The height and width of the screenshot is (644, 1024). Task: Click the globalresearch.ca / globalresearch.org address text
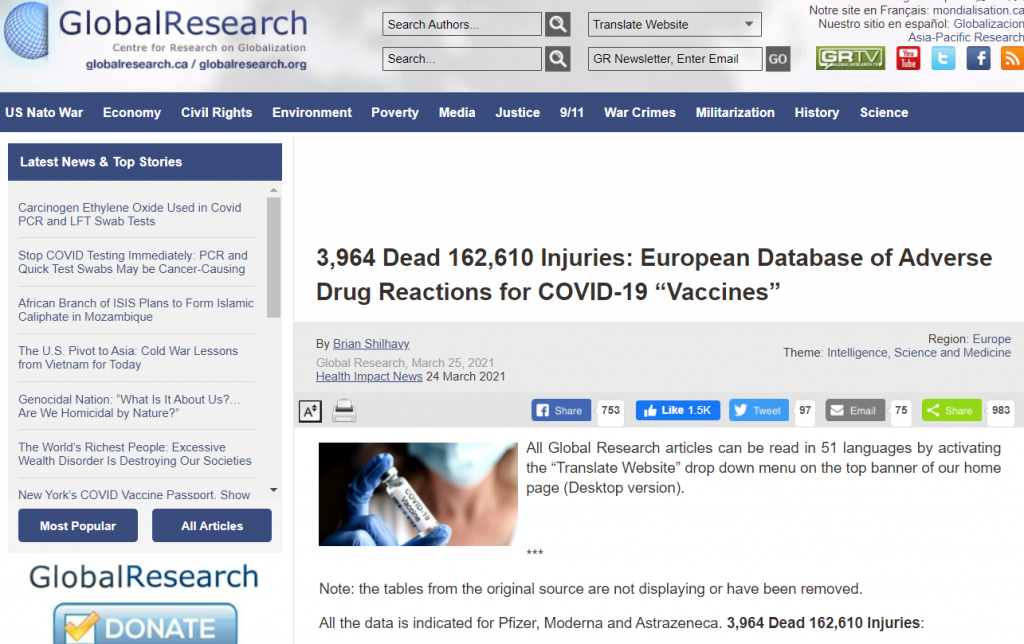(196, 64)
